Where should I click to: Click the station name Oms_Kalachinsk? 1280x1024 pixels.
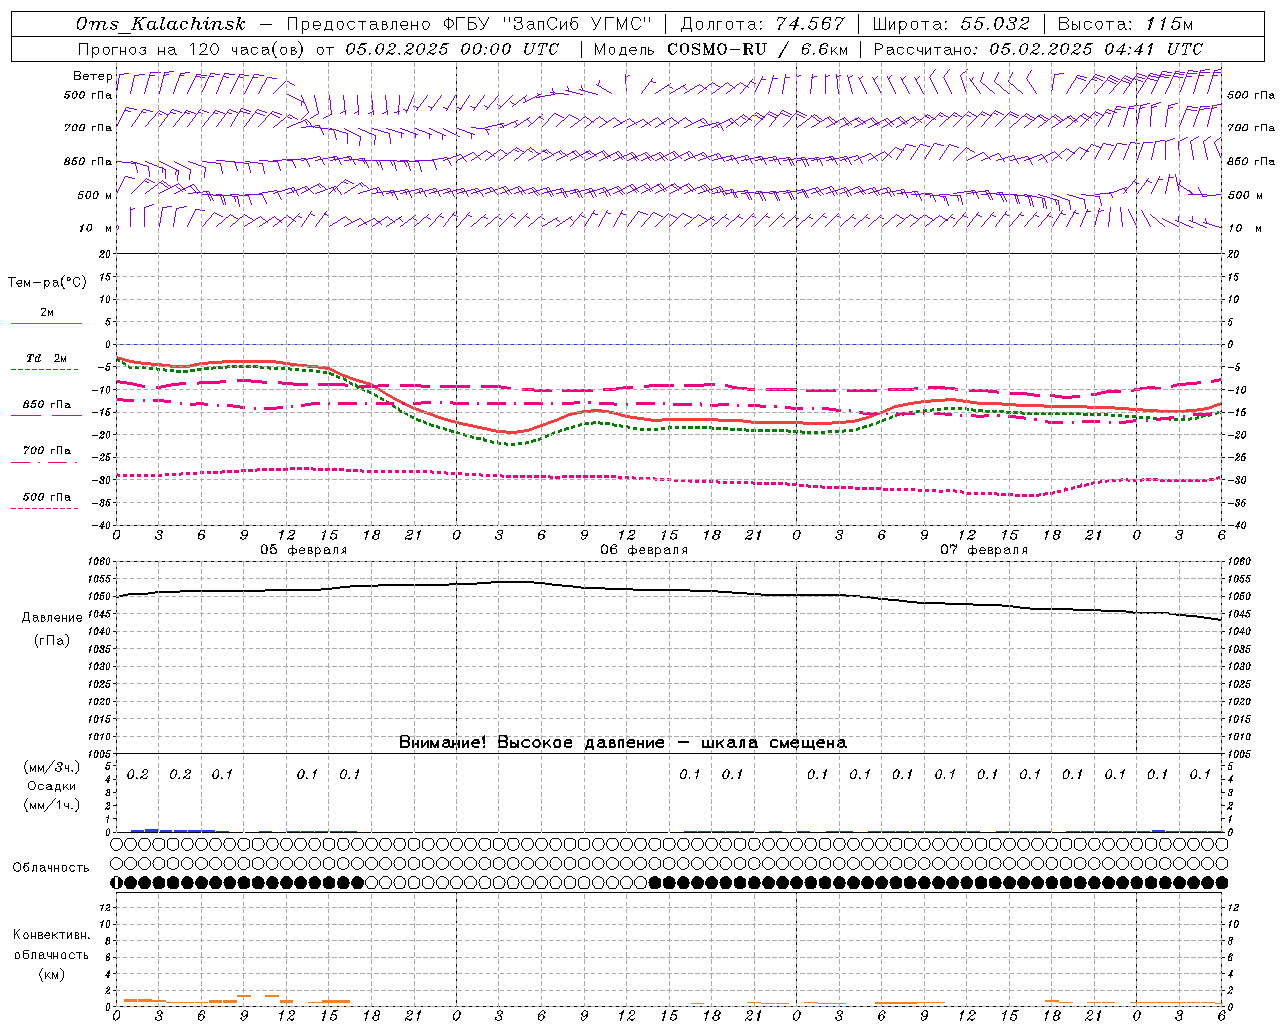[160, 24]
